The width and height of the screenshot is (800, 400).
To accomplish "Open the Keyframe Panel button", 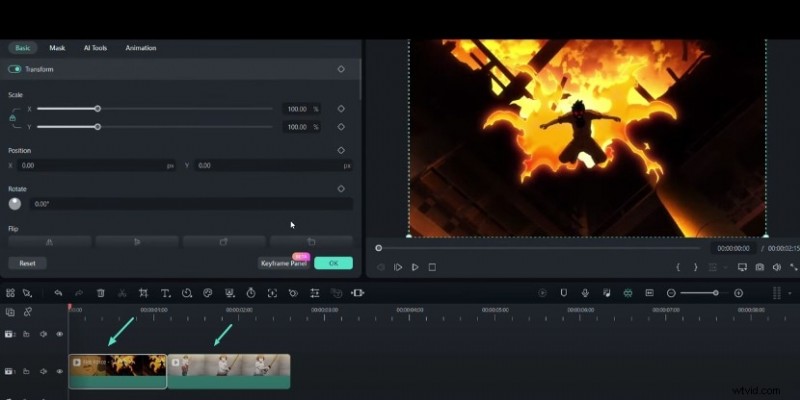I will tap(284, 263).
